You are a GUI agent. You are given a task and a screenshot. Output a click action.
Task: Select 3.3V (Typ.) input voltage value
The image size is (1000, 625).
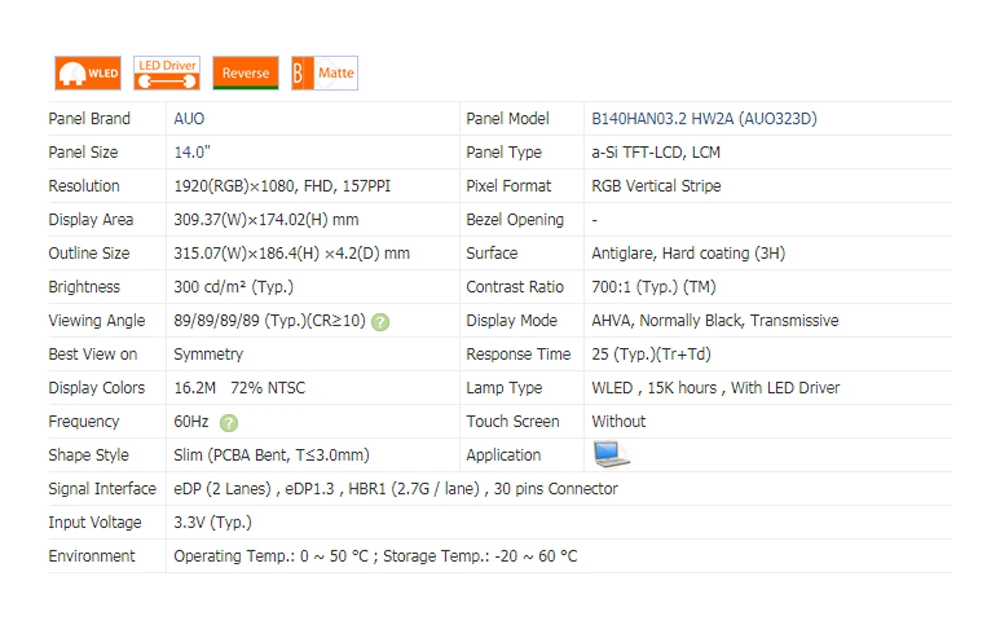click(212, 523)
